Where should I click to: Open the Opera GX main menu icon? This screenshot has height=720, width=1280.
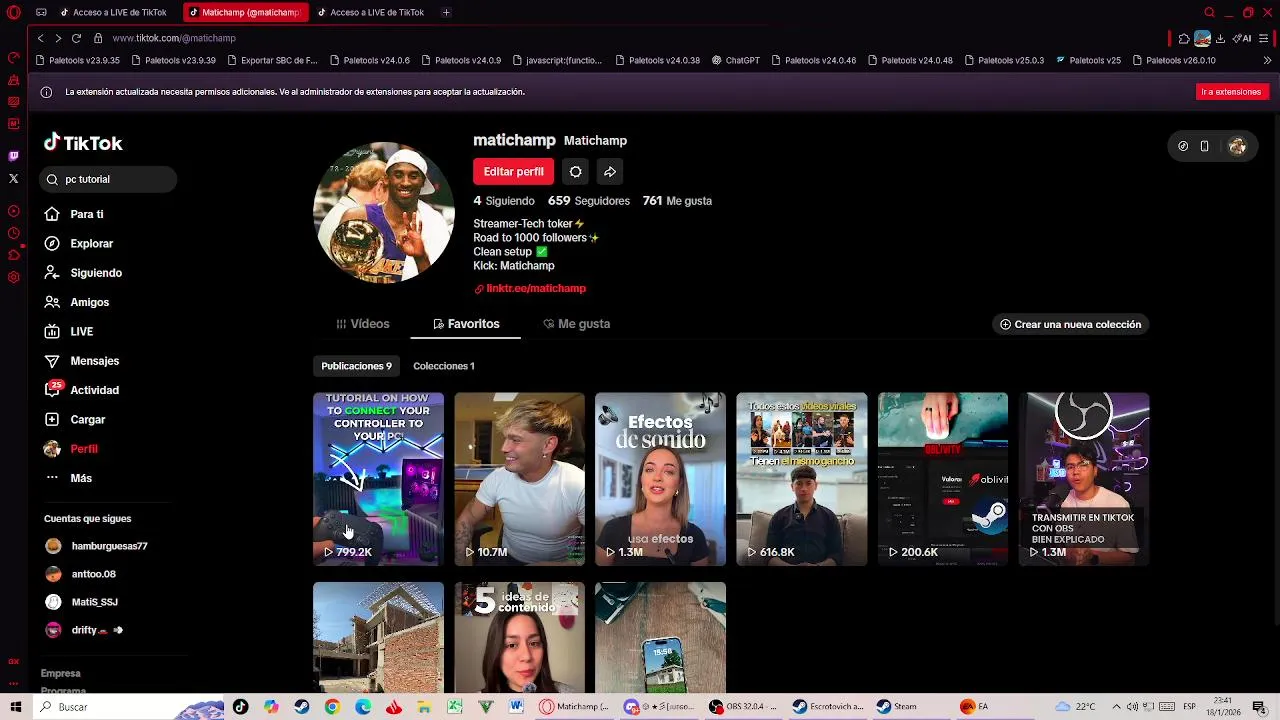(13, 12)
